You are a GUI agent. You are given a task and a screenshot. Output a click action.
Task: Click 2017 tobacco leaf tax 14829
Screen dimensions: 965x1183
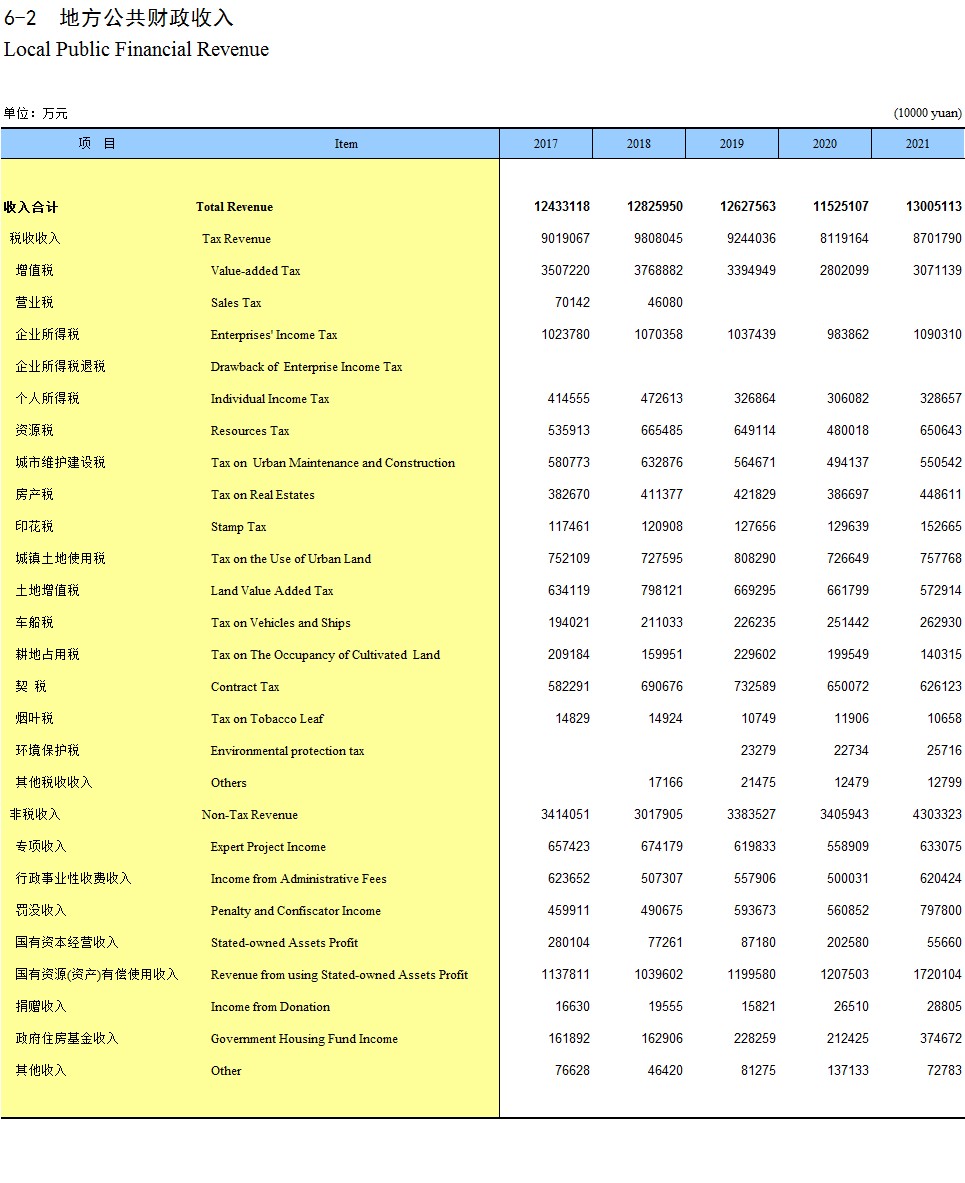(x=573, y=718)
